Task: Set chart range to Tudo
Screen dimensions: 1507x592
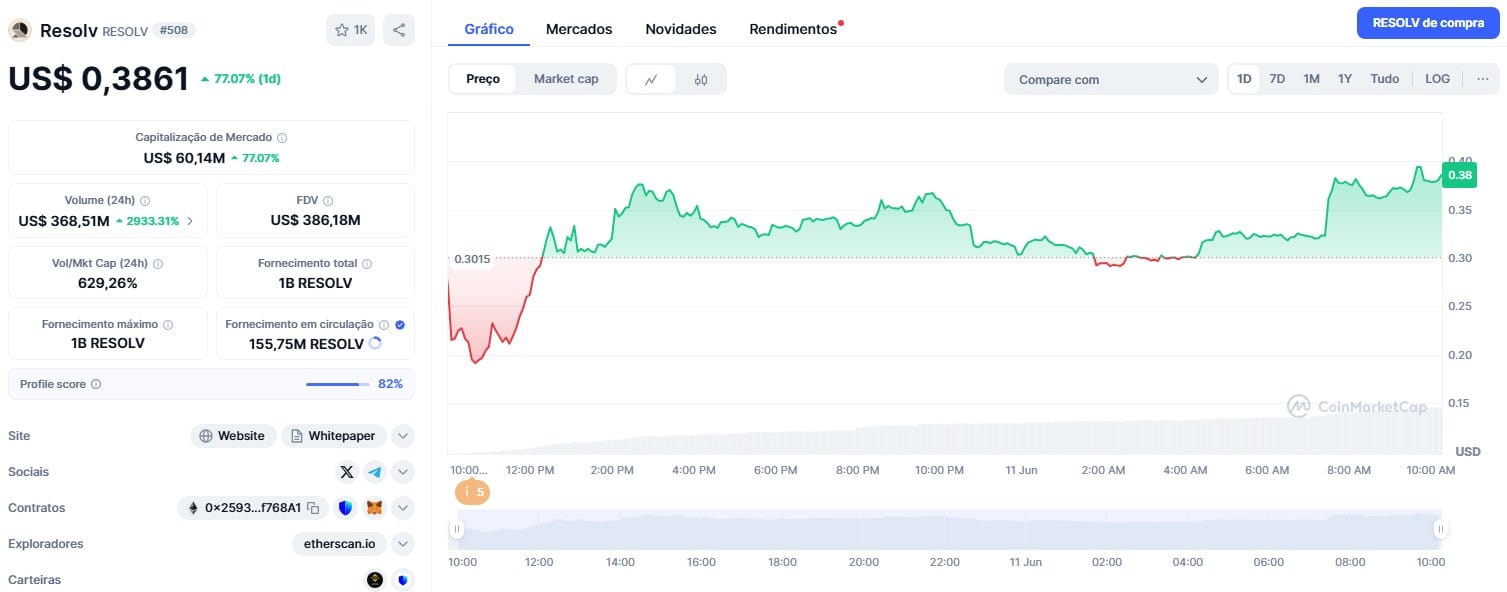Action: tap(1385, 79)
